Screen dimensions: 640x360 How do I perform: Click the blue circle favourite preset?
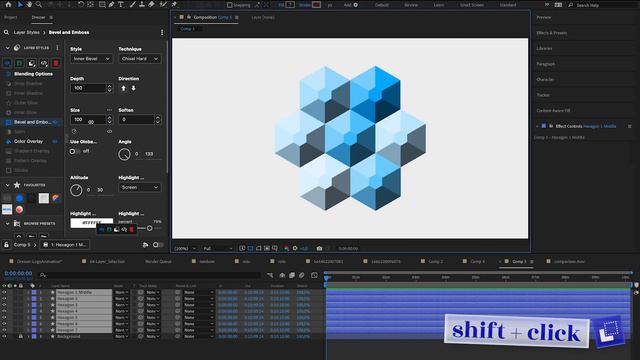19,198
